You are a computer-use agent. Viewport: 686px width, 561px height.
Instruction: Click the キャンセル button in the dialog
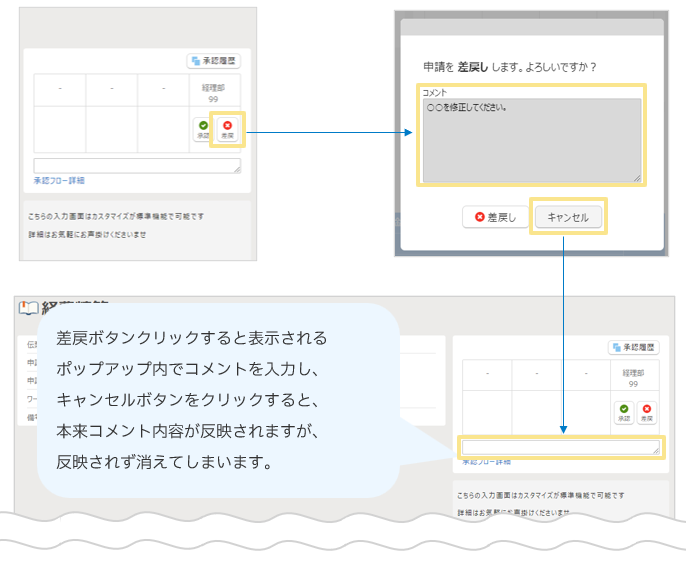(568, 217)
